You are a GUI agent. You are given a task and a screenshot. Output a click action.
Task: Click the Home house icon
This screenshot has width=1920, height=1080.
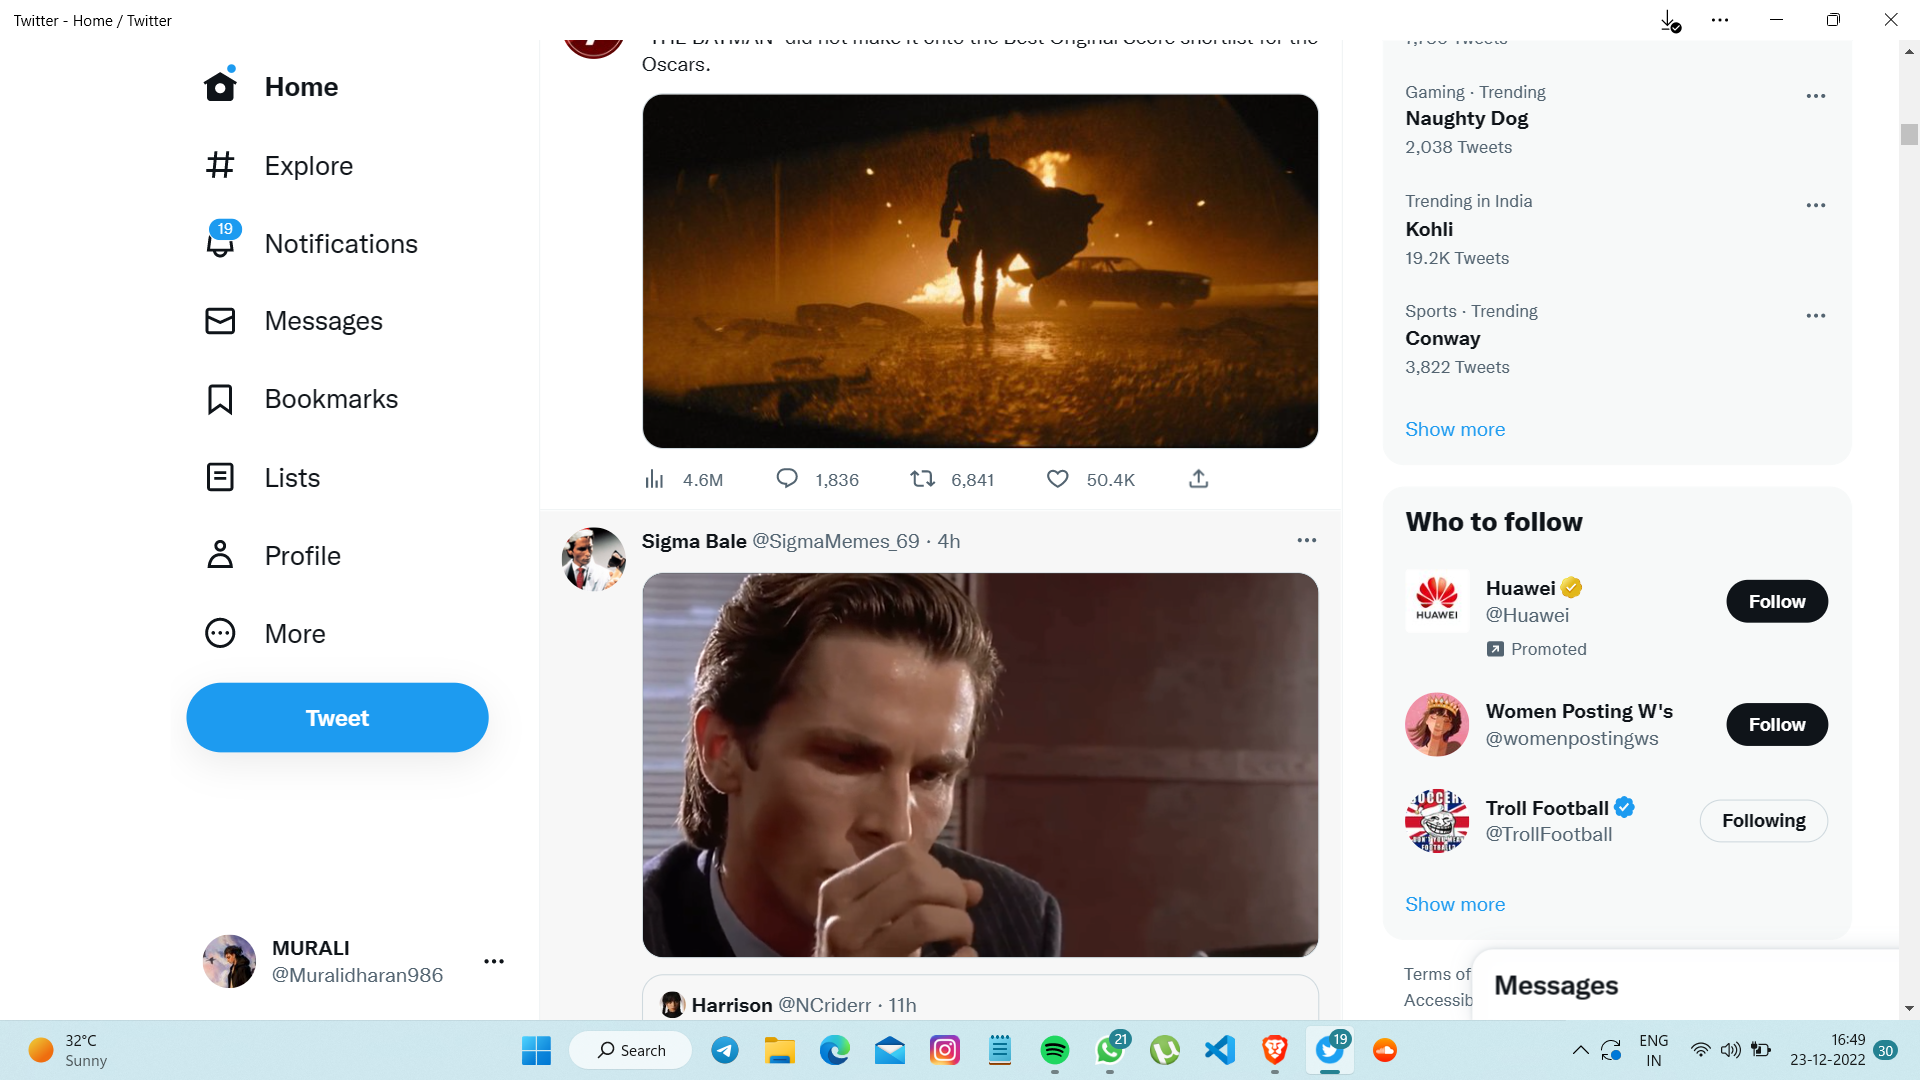point(220,87)
